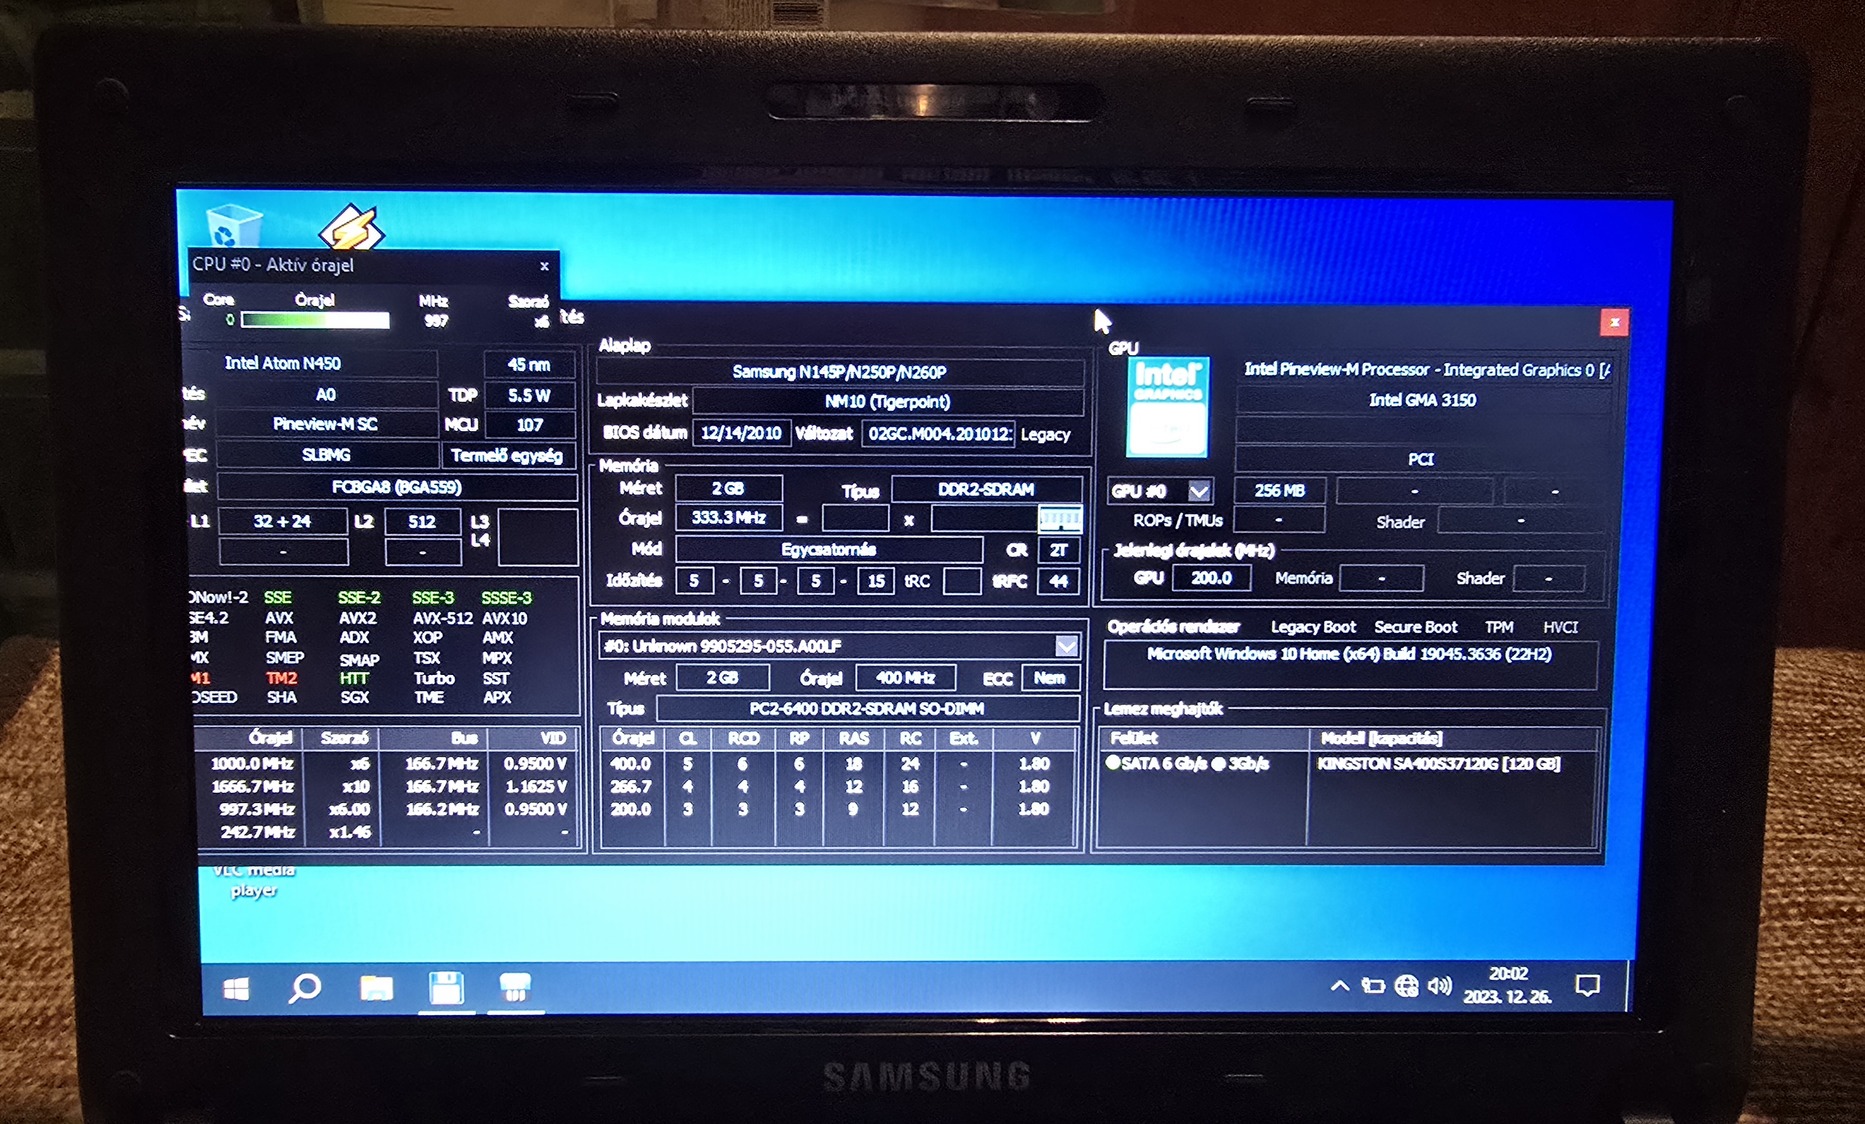Open the 20:02 clock and date
This screenshot has width=1865, height=1124.
[1508, 985]
